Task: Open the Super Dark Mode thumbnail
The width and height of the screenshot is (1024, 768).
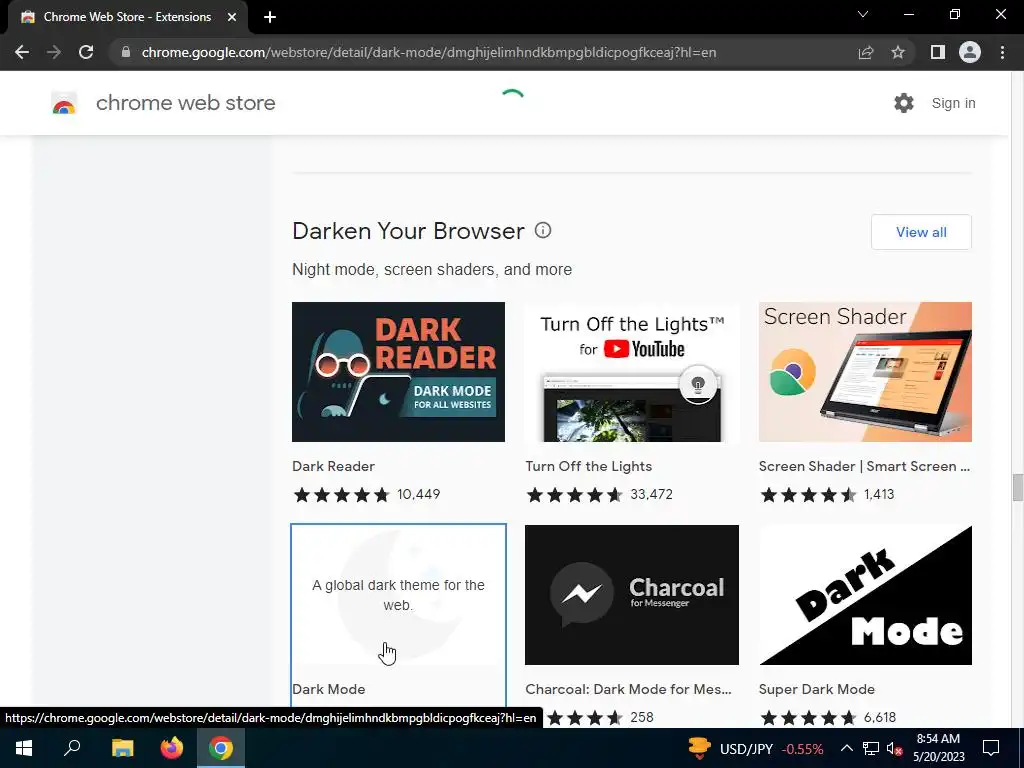Action: point(865,595)
